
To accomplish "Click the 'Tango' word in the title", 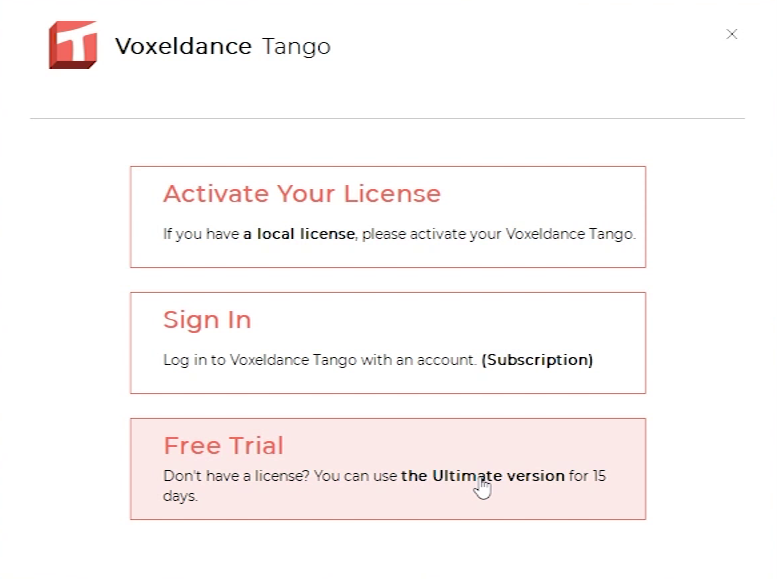I will 296,48.
